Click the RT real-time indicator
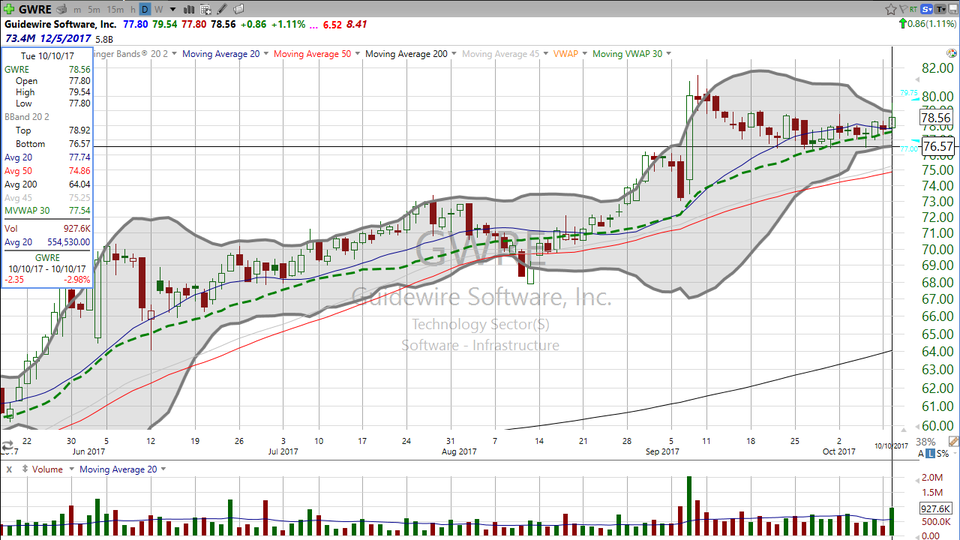 913,9
